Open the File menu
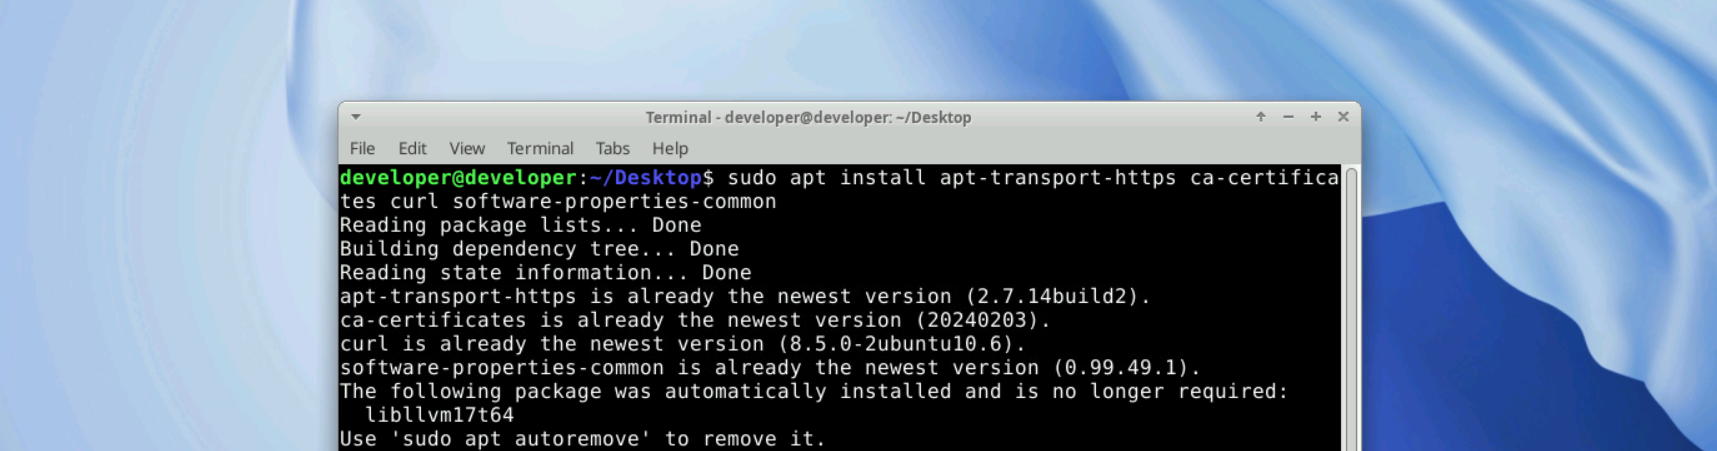The image size is (1717, 451). [362, 148]
